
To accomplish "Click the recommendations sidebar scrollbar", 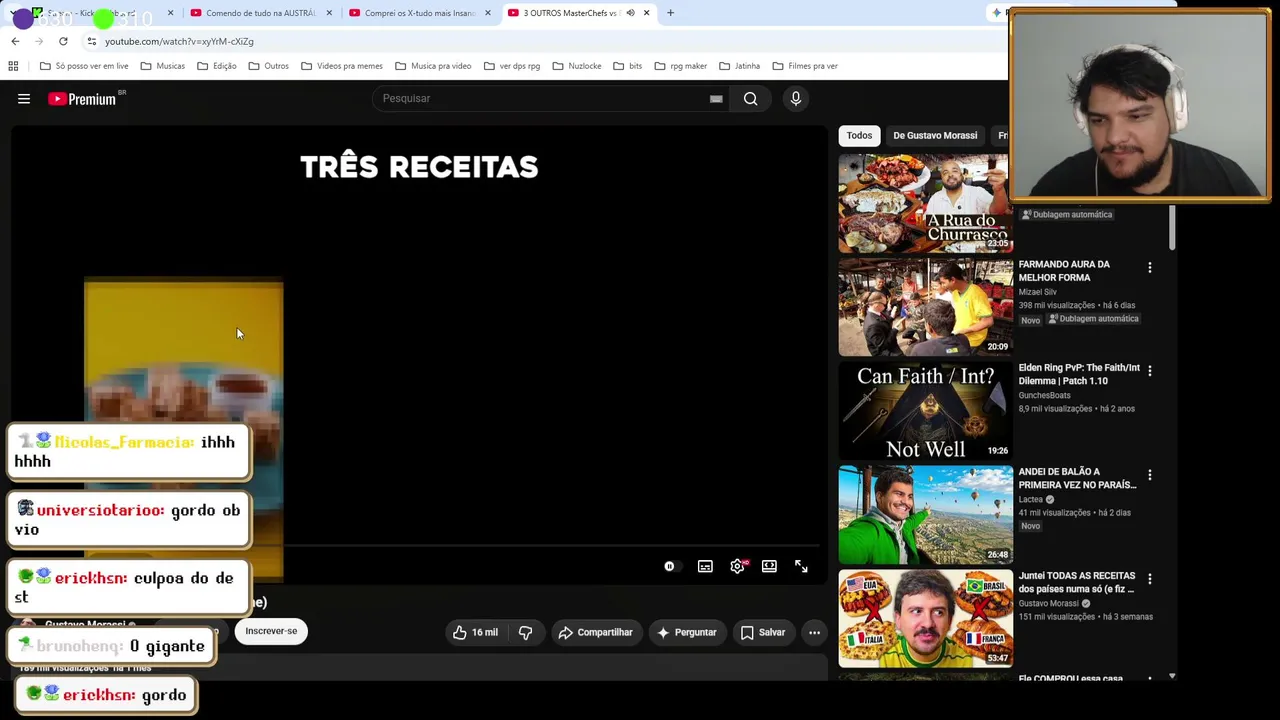I will (1172, 230).
